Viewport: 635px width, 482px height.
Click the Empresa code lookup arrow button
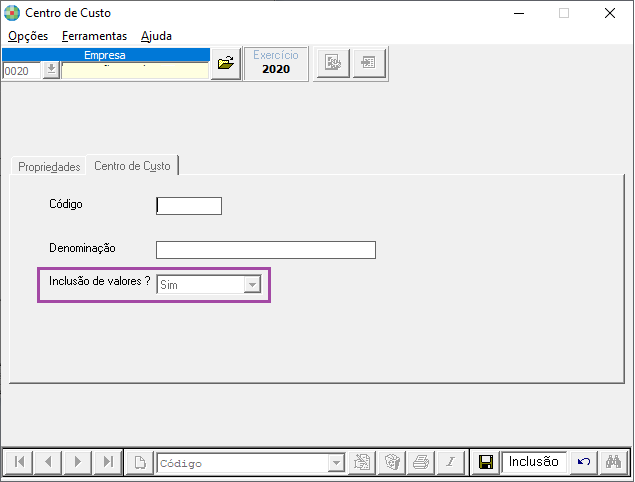(51, 70)
